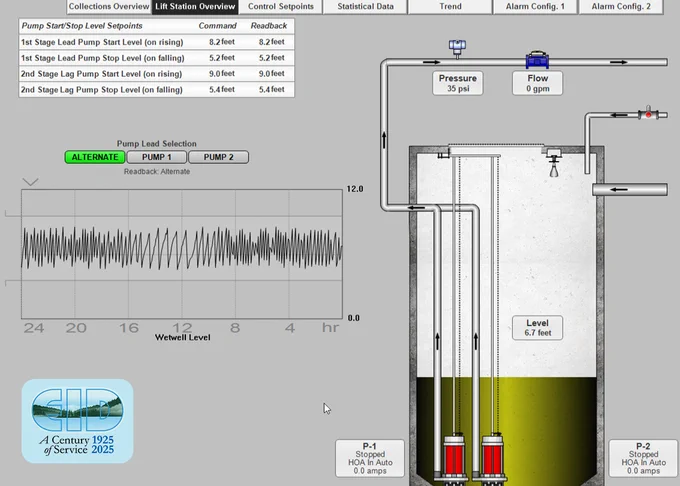Viewport: 680px width, 486px height.
Task: Click the CID Century of Service logo
Action: [x=78, y=421]
